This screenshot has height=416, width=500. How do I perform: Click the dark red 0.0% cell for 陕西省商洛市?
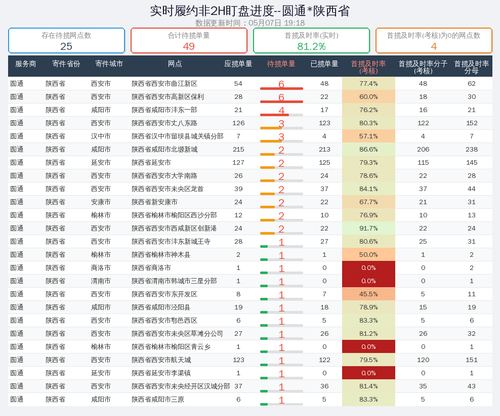[x=368, y=268]
